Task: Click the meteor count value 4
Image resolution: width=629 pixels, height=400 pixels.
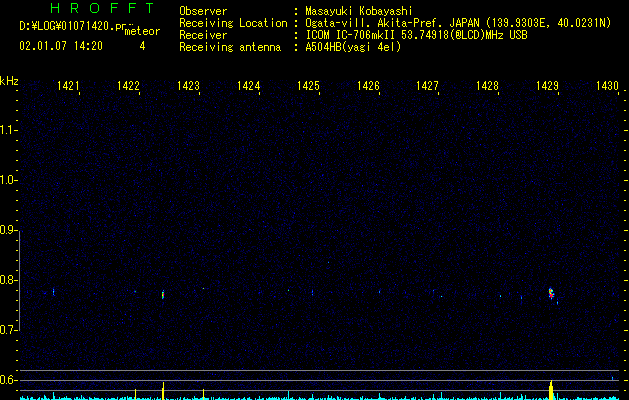Action: (142, 46)
